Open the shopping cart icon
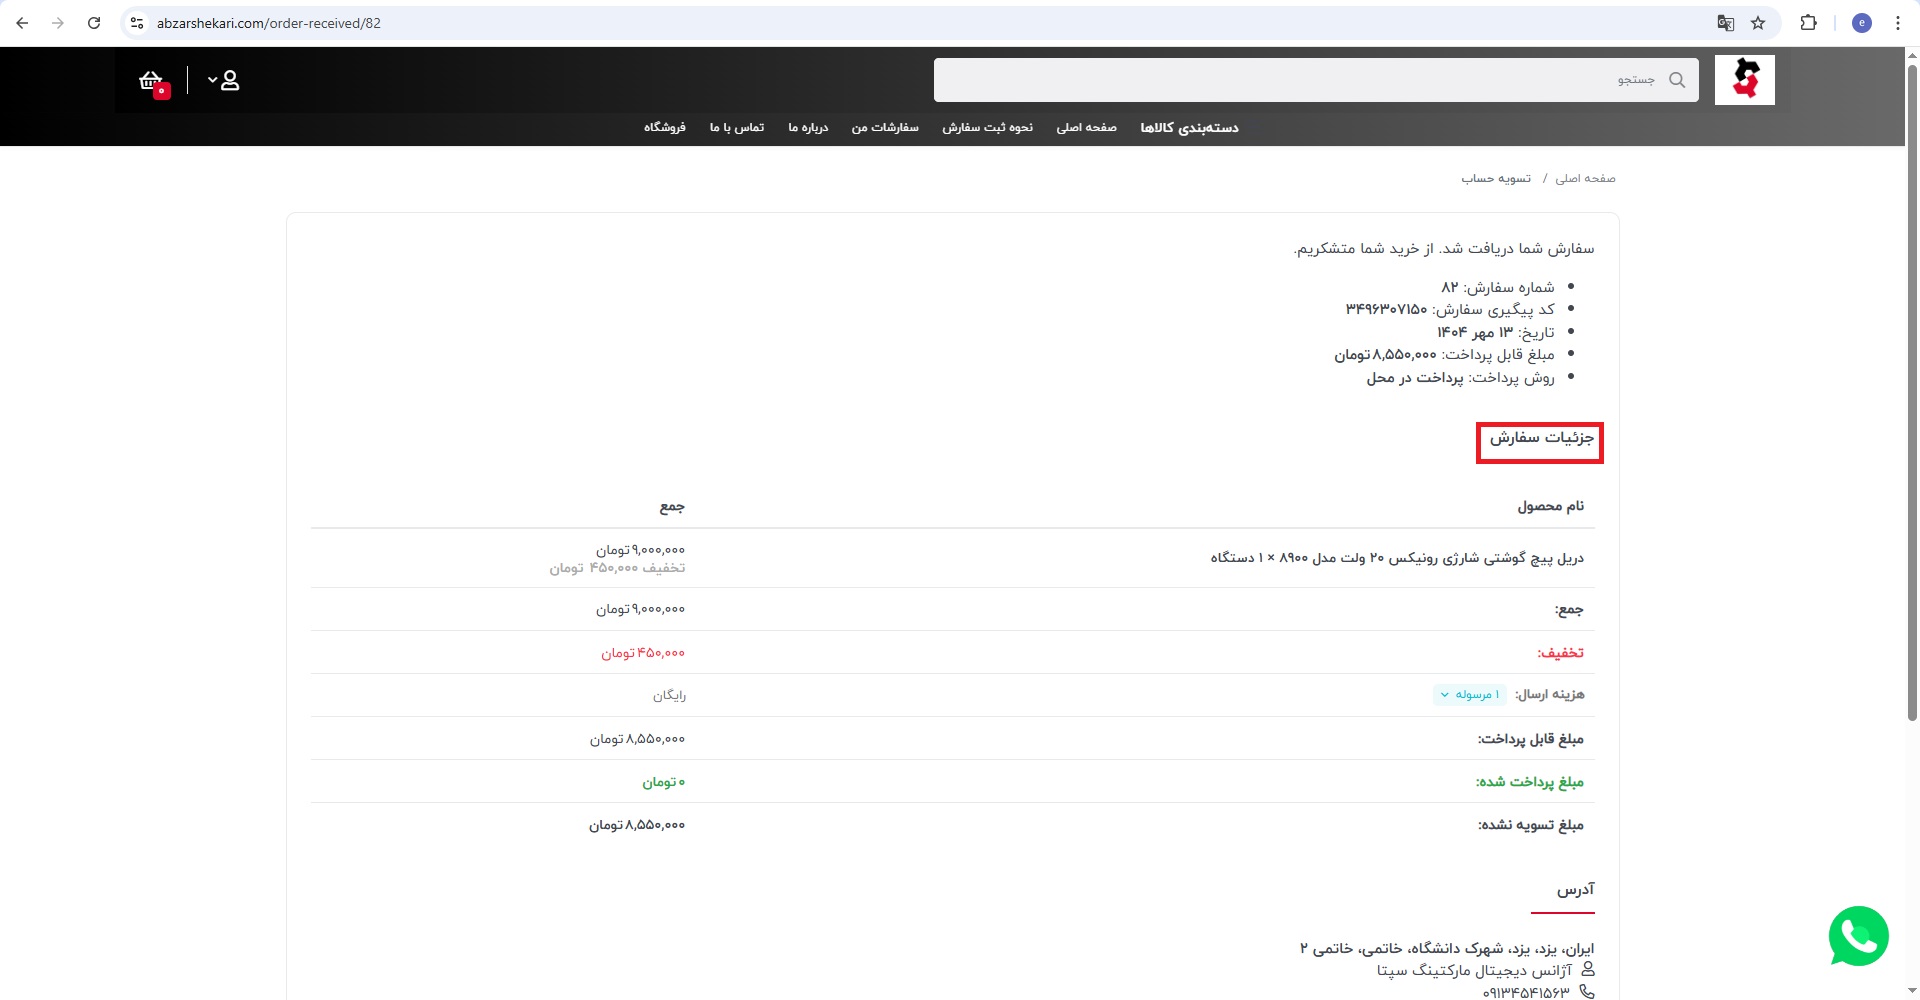The width and height of the screenshot is (1920, 1000). 151,81
